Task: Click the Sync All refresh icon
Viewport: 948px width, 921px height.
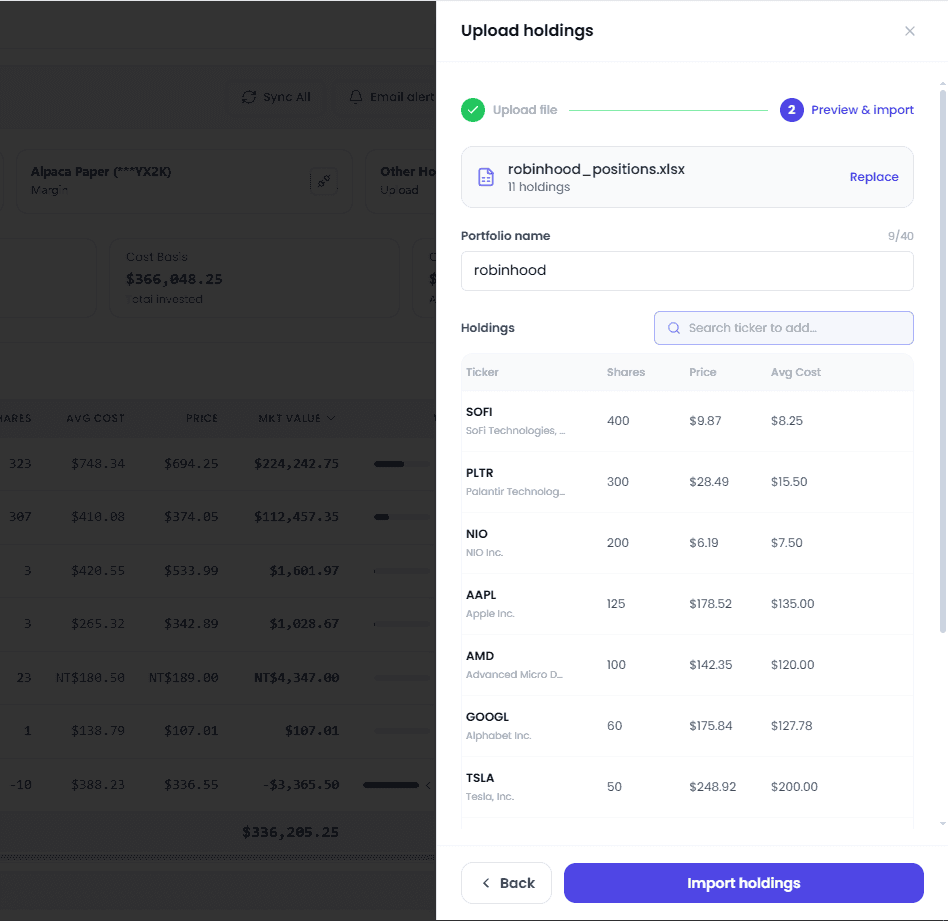Action: tap(249, 97)
